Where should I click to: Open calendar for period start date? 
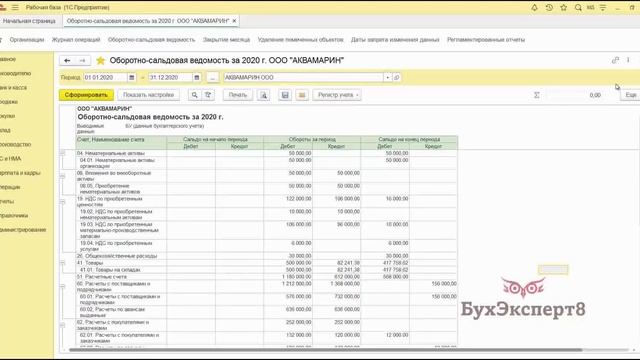click(131, 77)
